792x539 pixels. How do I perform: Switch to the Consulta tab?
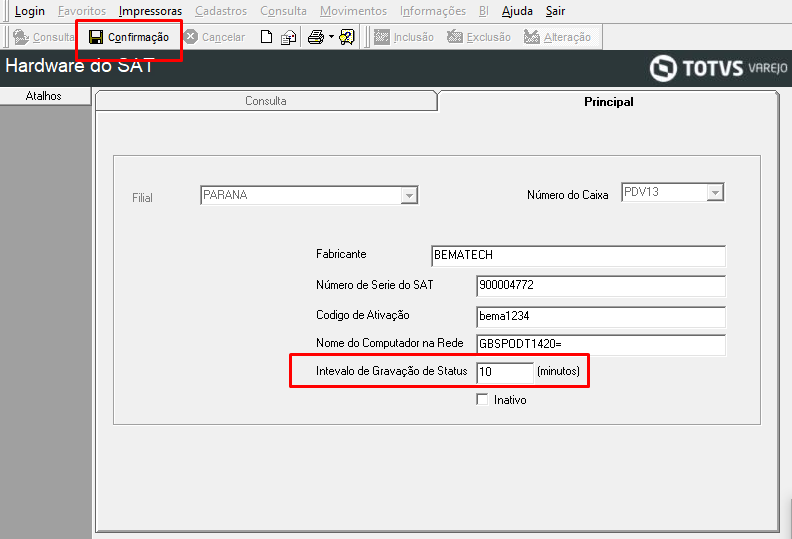(x=266, y=101)
